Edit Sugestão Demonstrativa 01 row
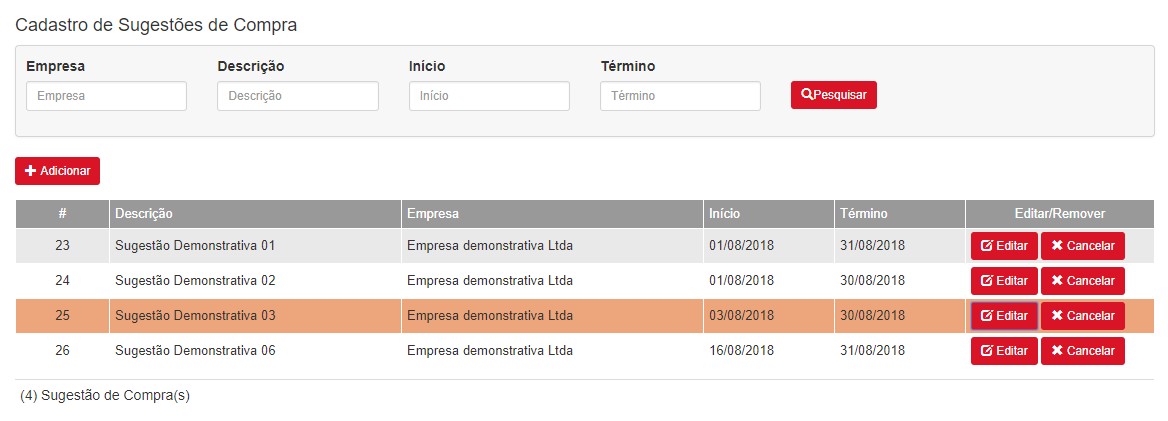 1004,246
